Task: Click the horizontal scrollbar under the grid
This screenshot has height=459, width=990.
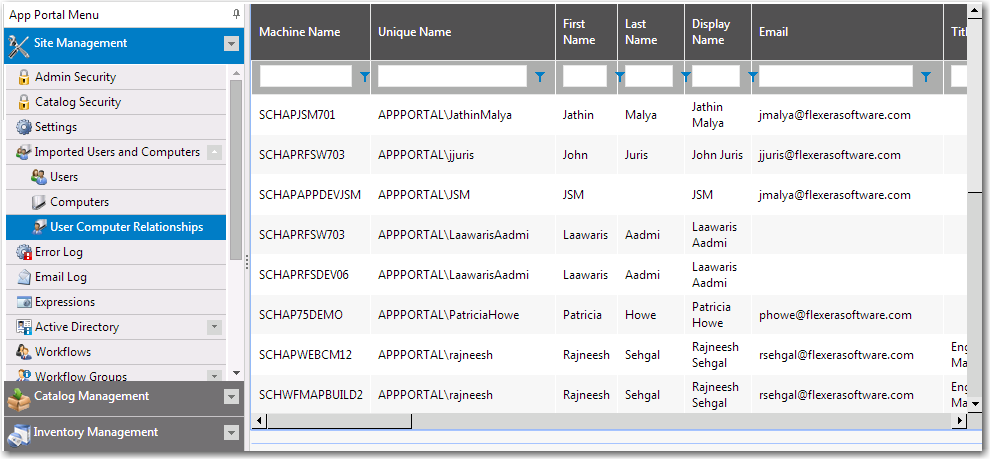Action: (600, 421)
